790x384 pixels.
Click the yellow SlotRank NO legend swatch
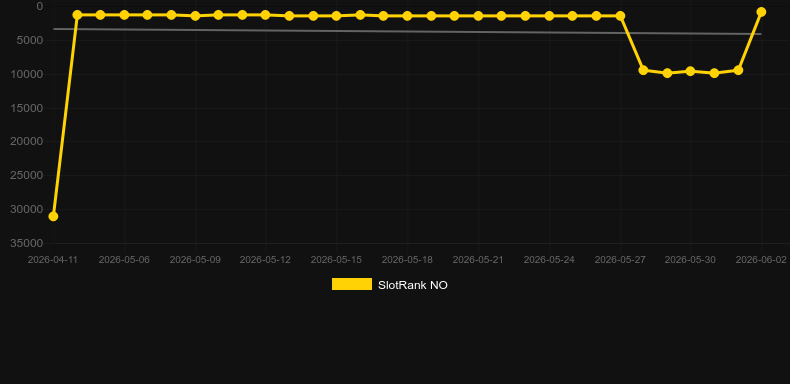352,284
